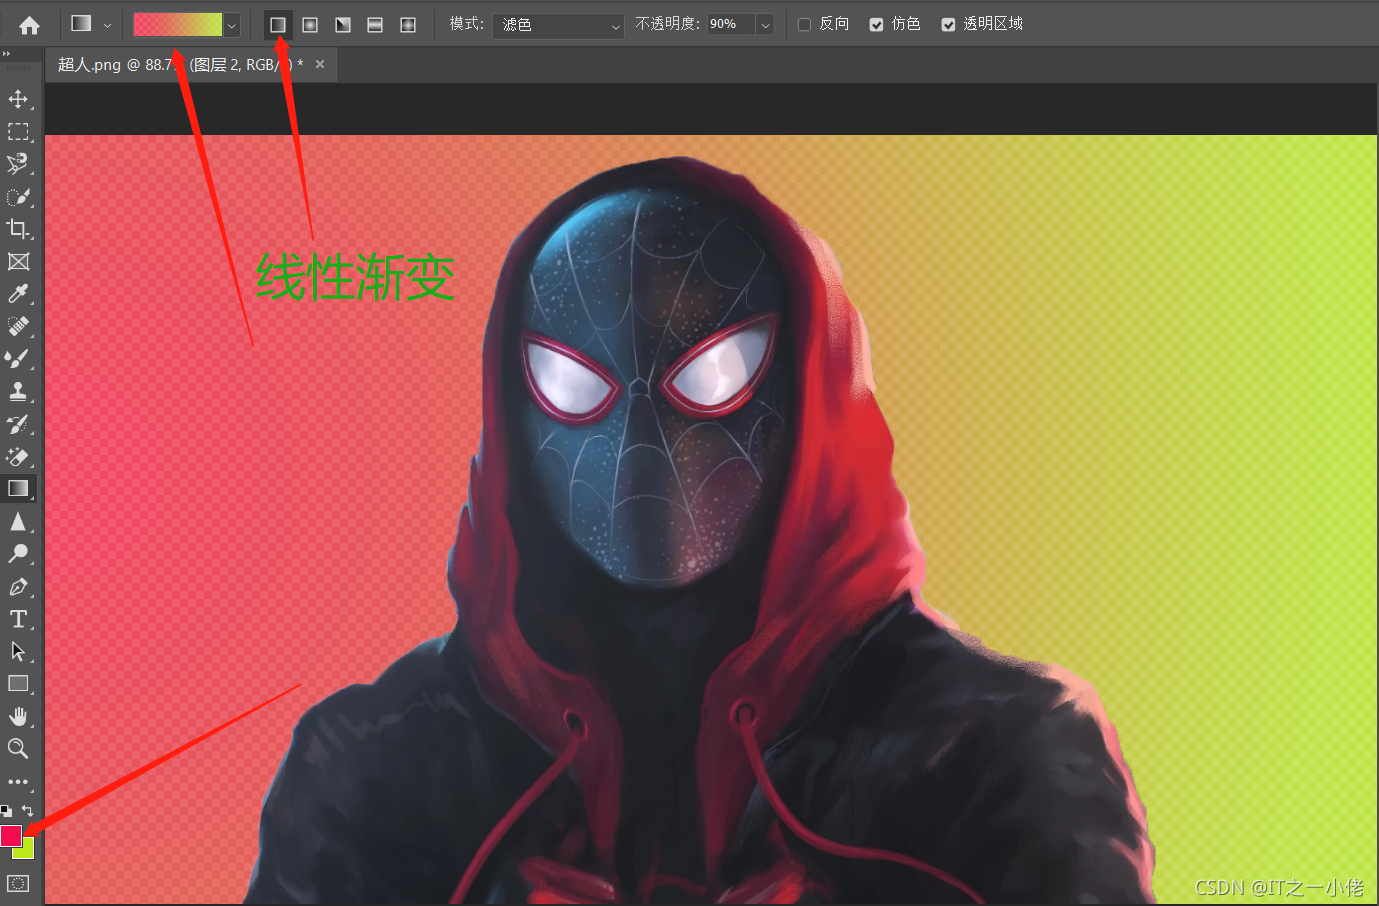Click the red foreground color swatch

click(11, 835)
